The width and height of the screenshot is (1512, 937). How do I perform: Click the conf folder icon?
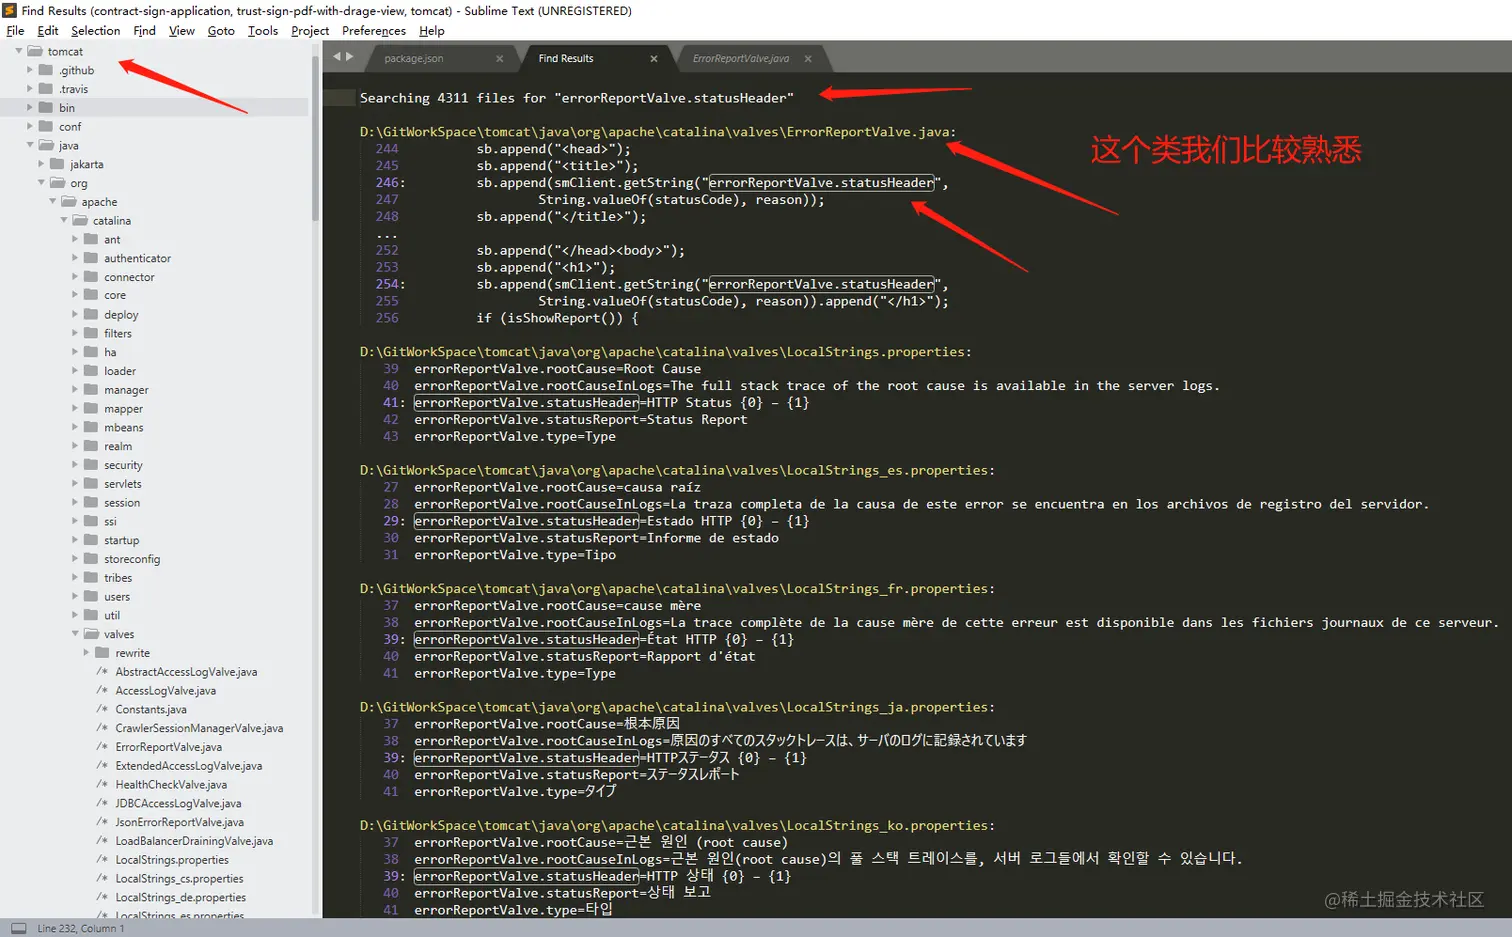(46, 126)
